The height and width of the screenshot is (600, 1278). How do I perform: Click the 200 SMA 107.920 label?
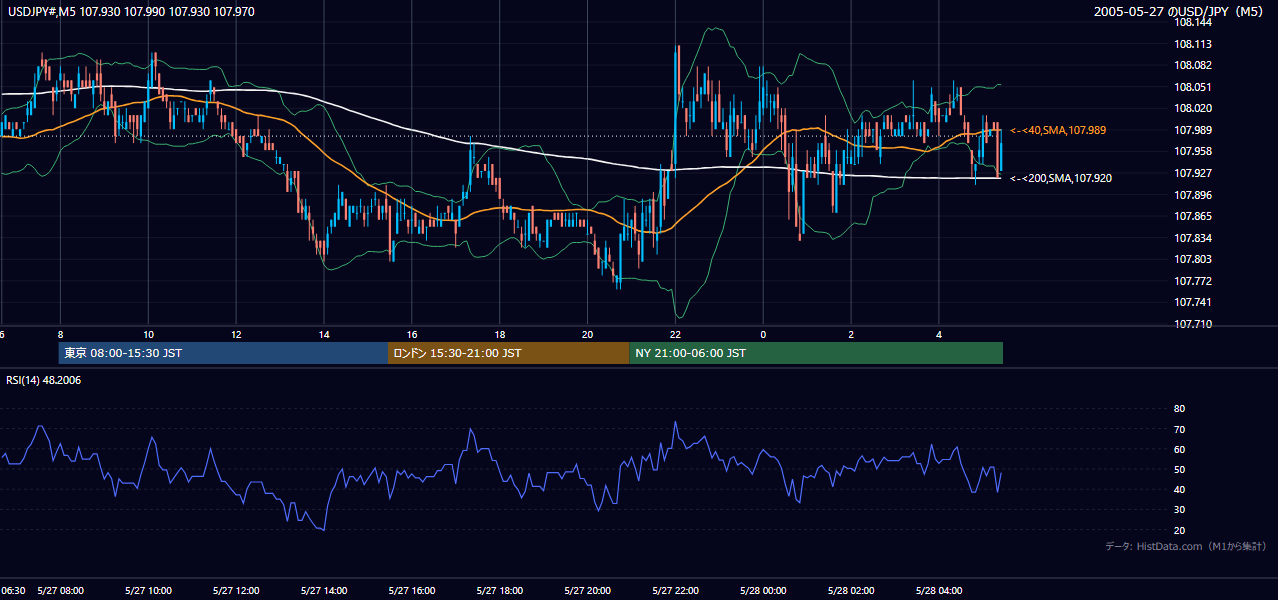point(1060,178)
